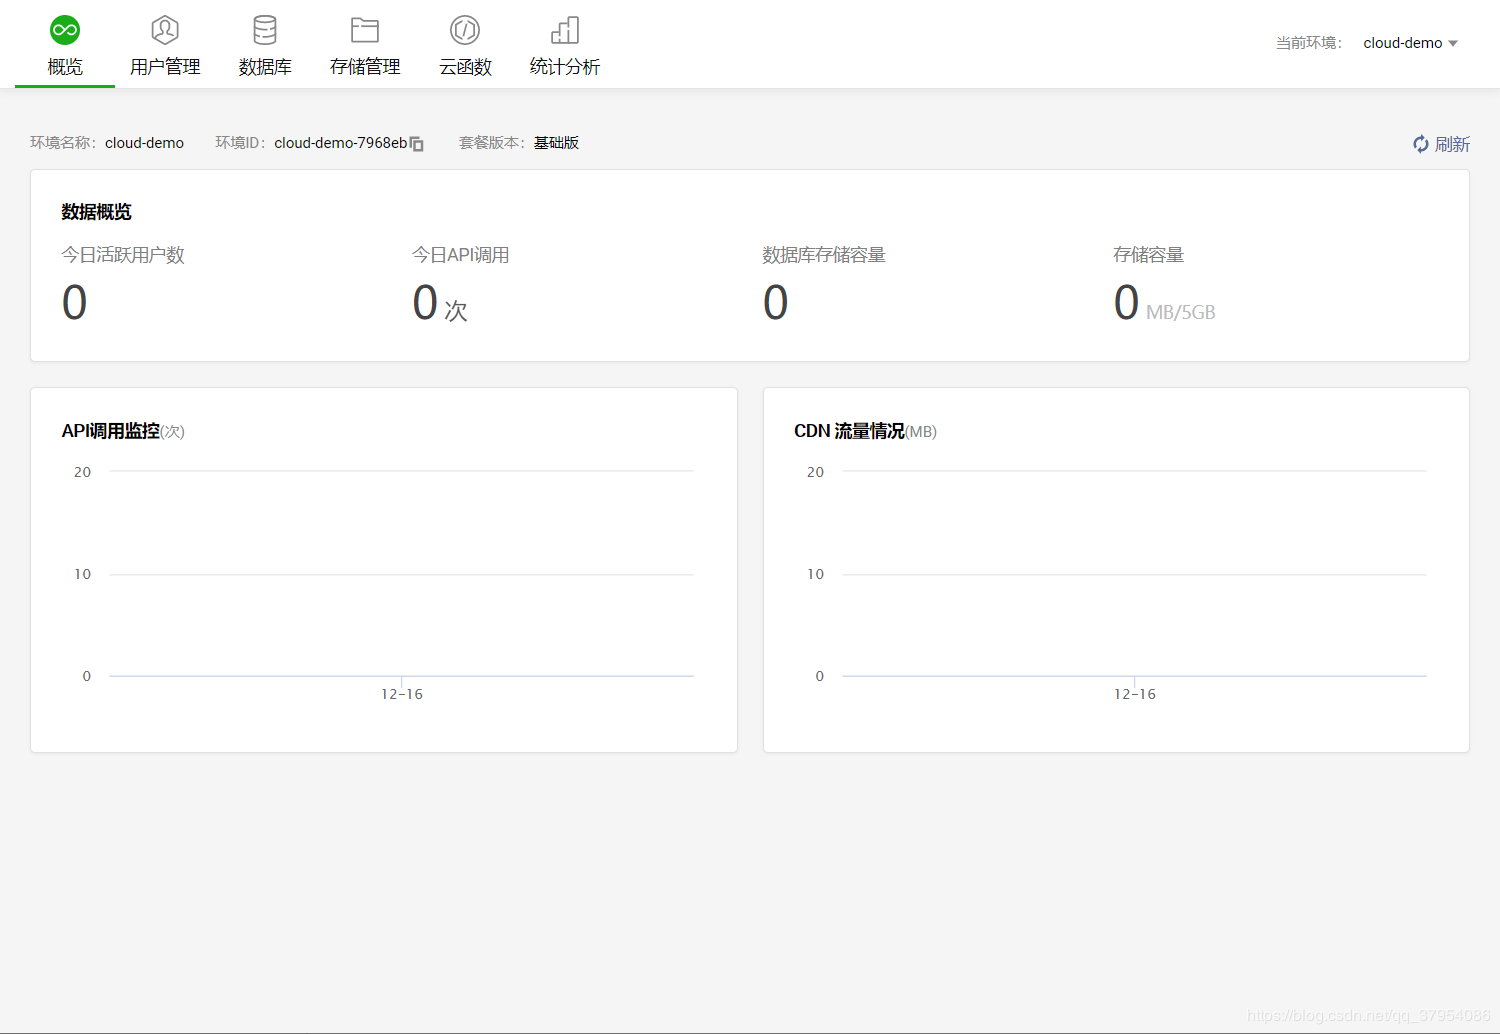Open 存储管理 storage folder icon
Screen dimensions: 1500x1034
point(365,30)
